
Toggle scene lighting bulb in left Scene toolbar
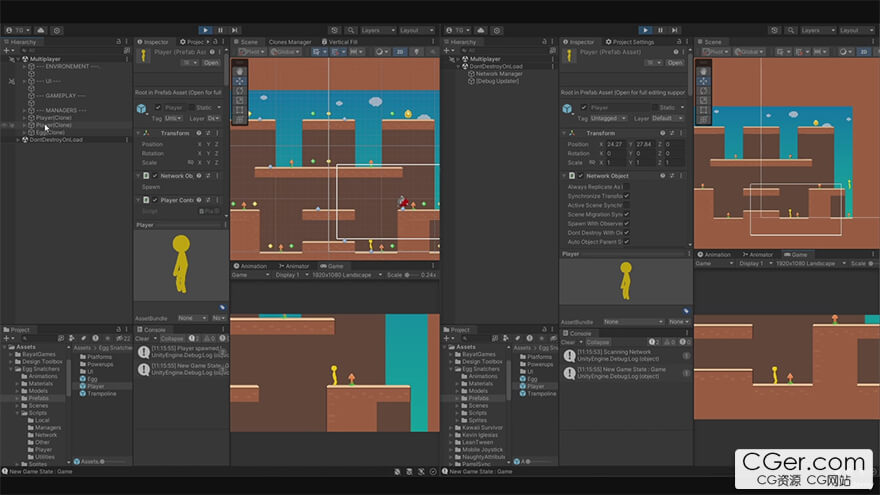[x=416, y=52]
